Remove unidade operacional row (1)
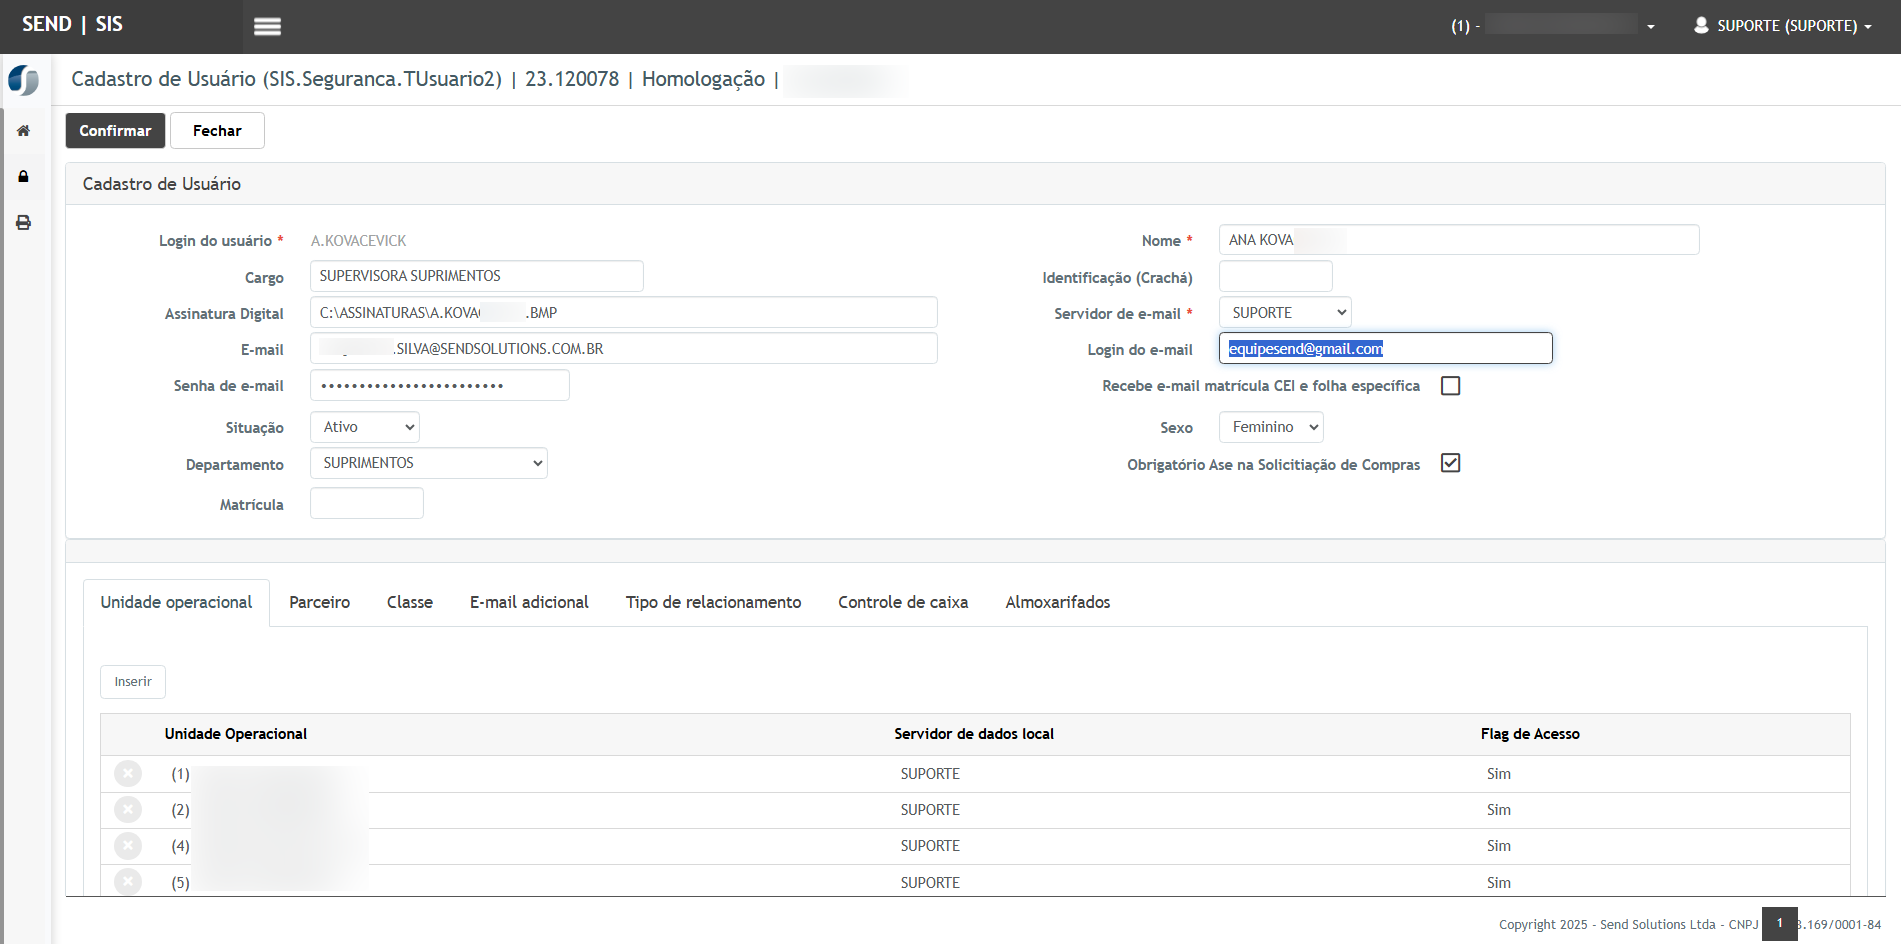The height and width of the screenshot is (944, 1901). [x=128, y=774]
